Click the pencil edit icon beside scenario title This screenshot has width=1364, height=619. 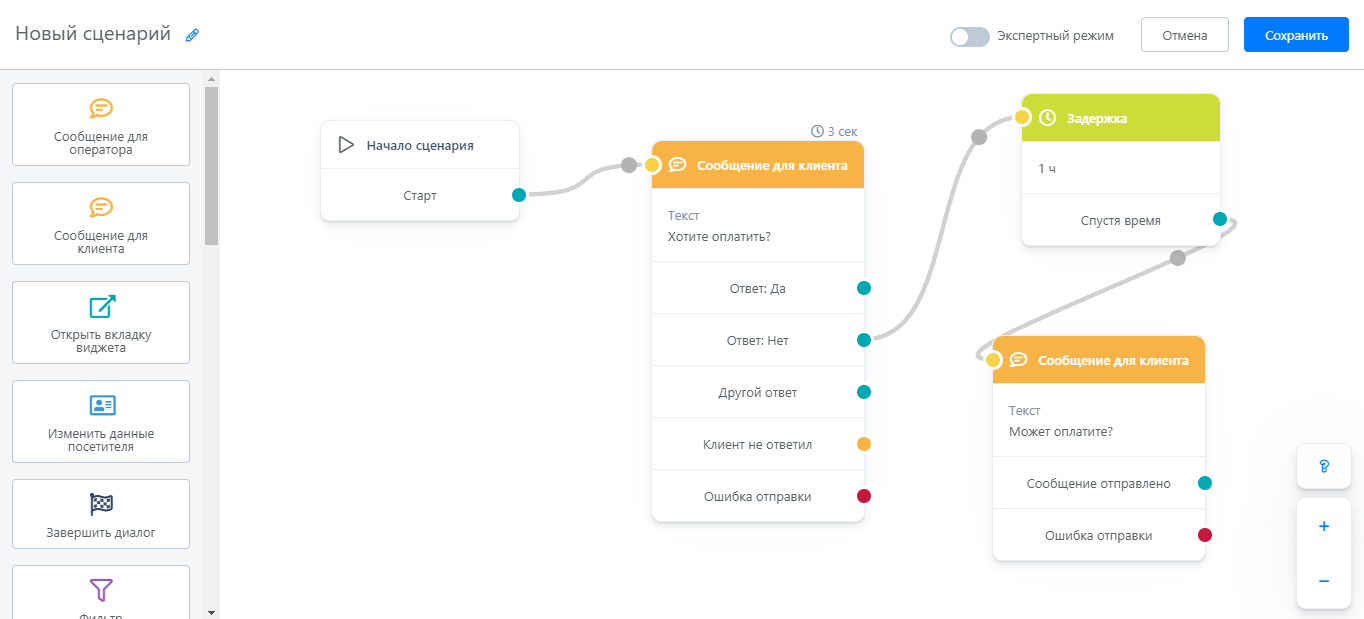(x=193, y=35)
